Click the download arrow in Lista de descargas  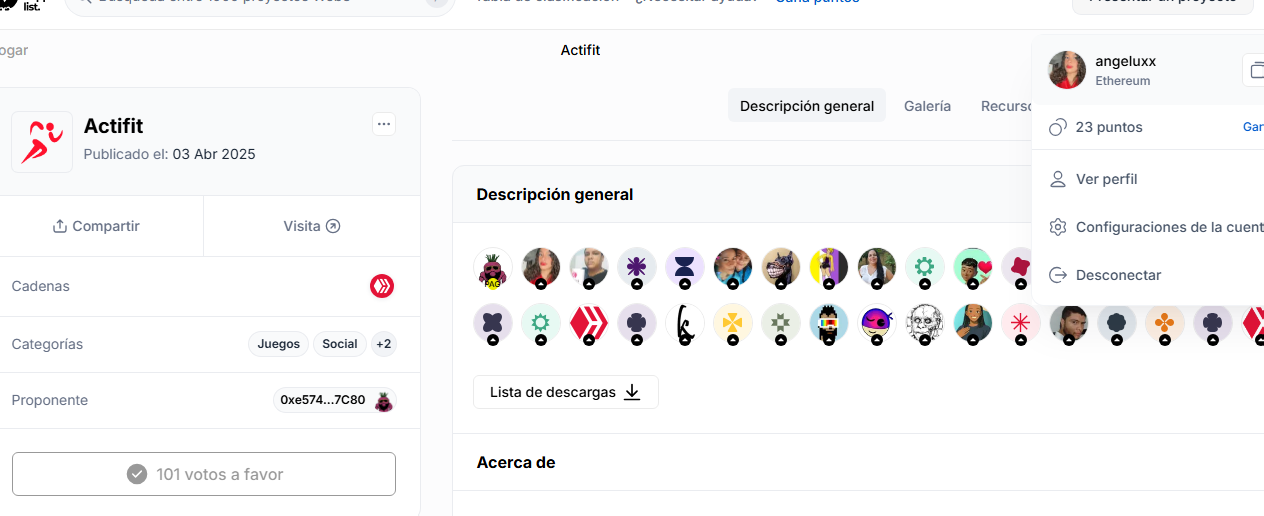[x=632, y=392]
